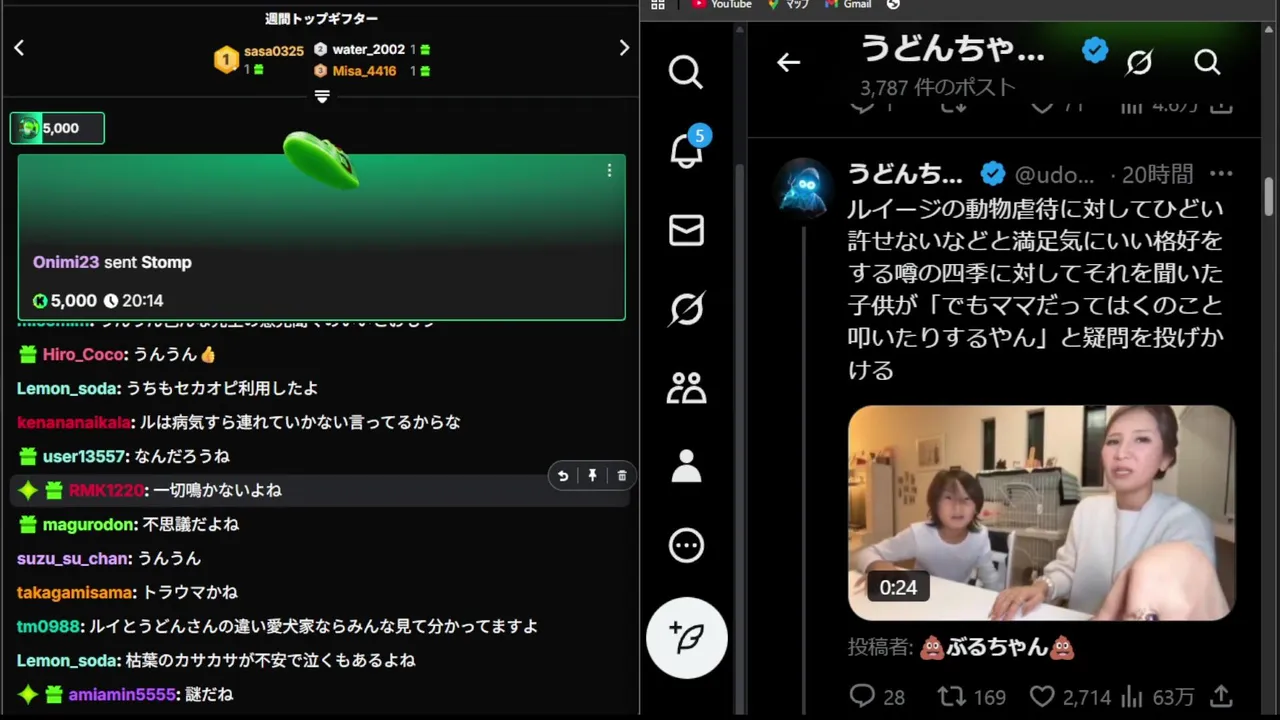Click the 週間トップギフター heading
Image resolution: width=1280 pixels, height=720 pixels.
point(321,19)
